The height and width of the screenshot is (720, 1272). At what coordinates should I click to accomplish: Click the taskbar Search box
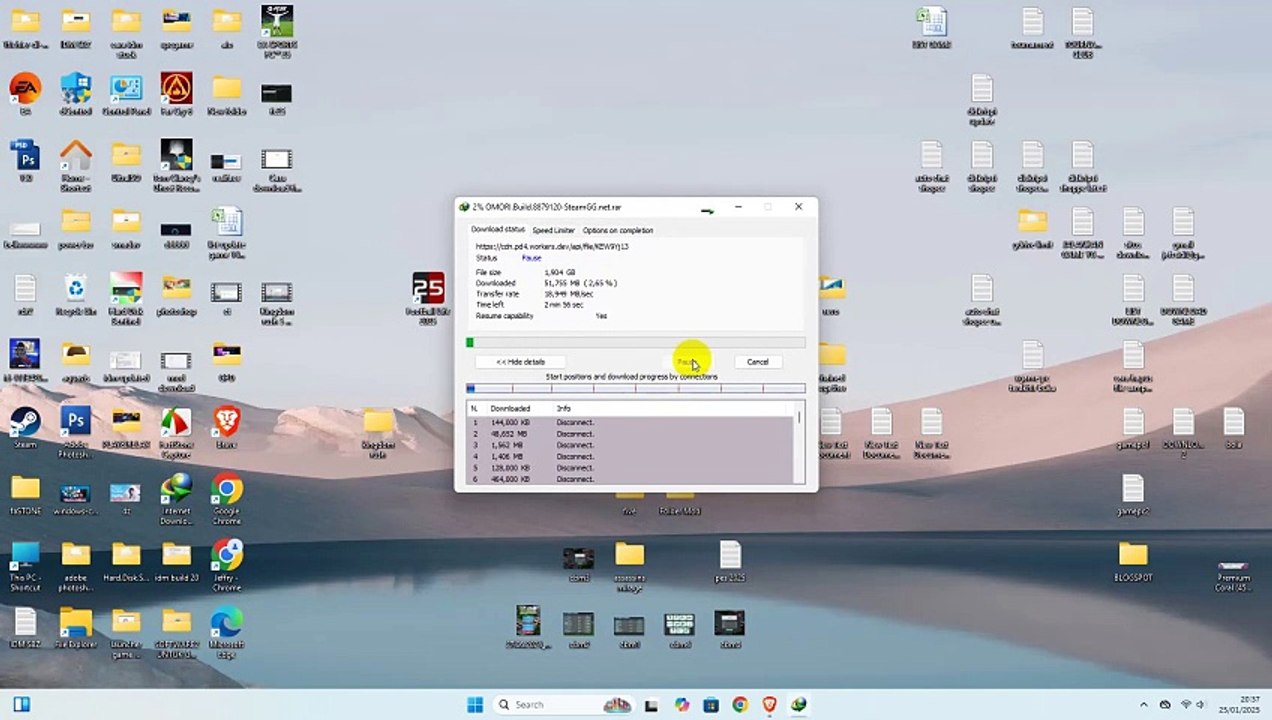pyautogui.click(x=565, y=704)
